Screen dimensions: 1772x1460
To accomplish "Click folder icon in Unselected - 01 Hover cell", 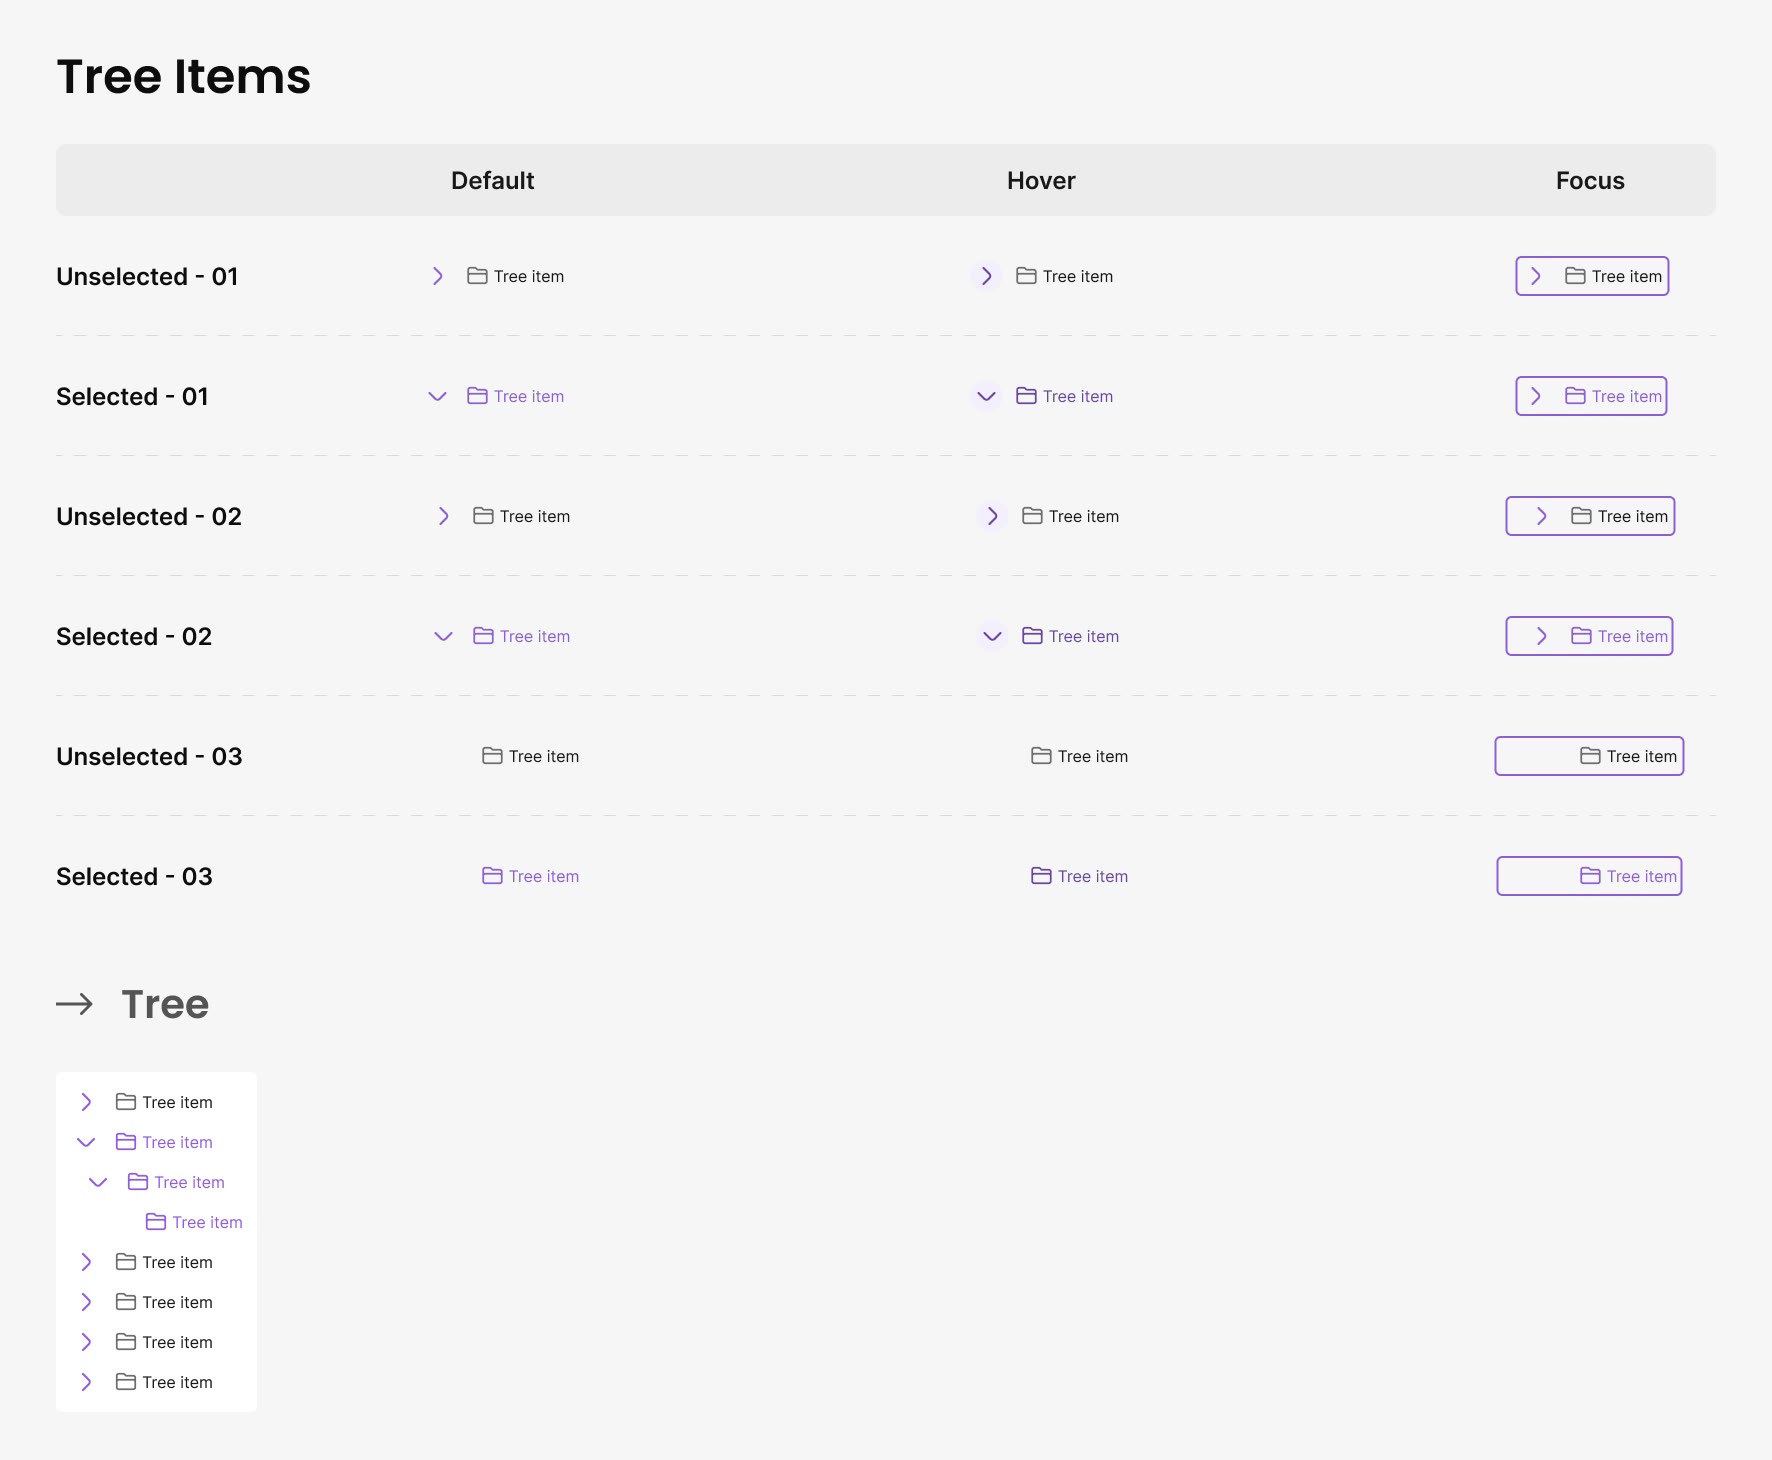I will tap(1026, 276).
